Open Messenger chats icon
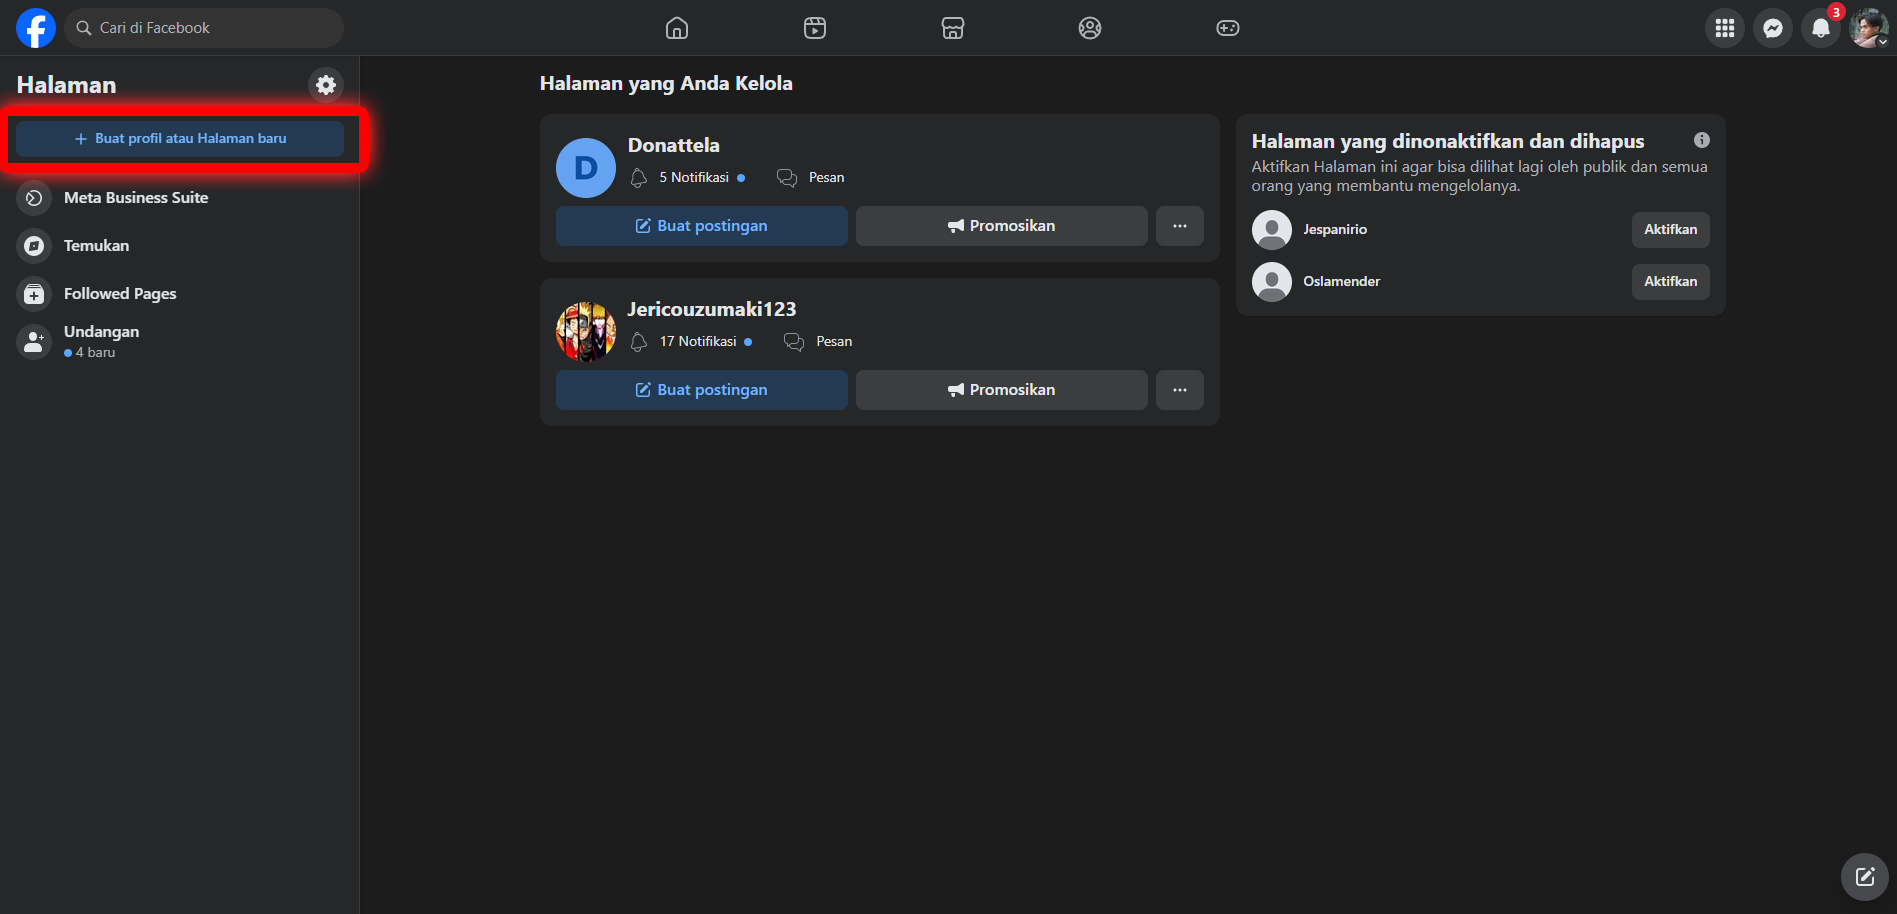Screen dimensions: 1897x914 1772,28
